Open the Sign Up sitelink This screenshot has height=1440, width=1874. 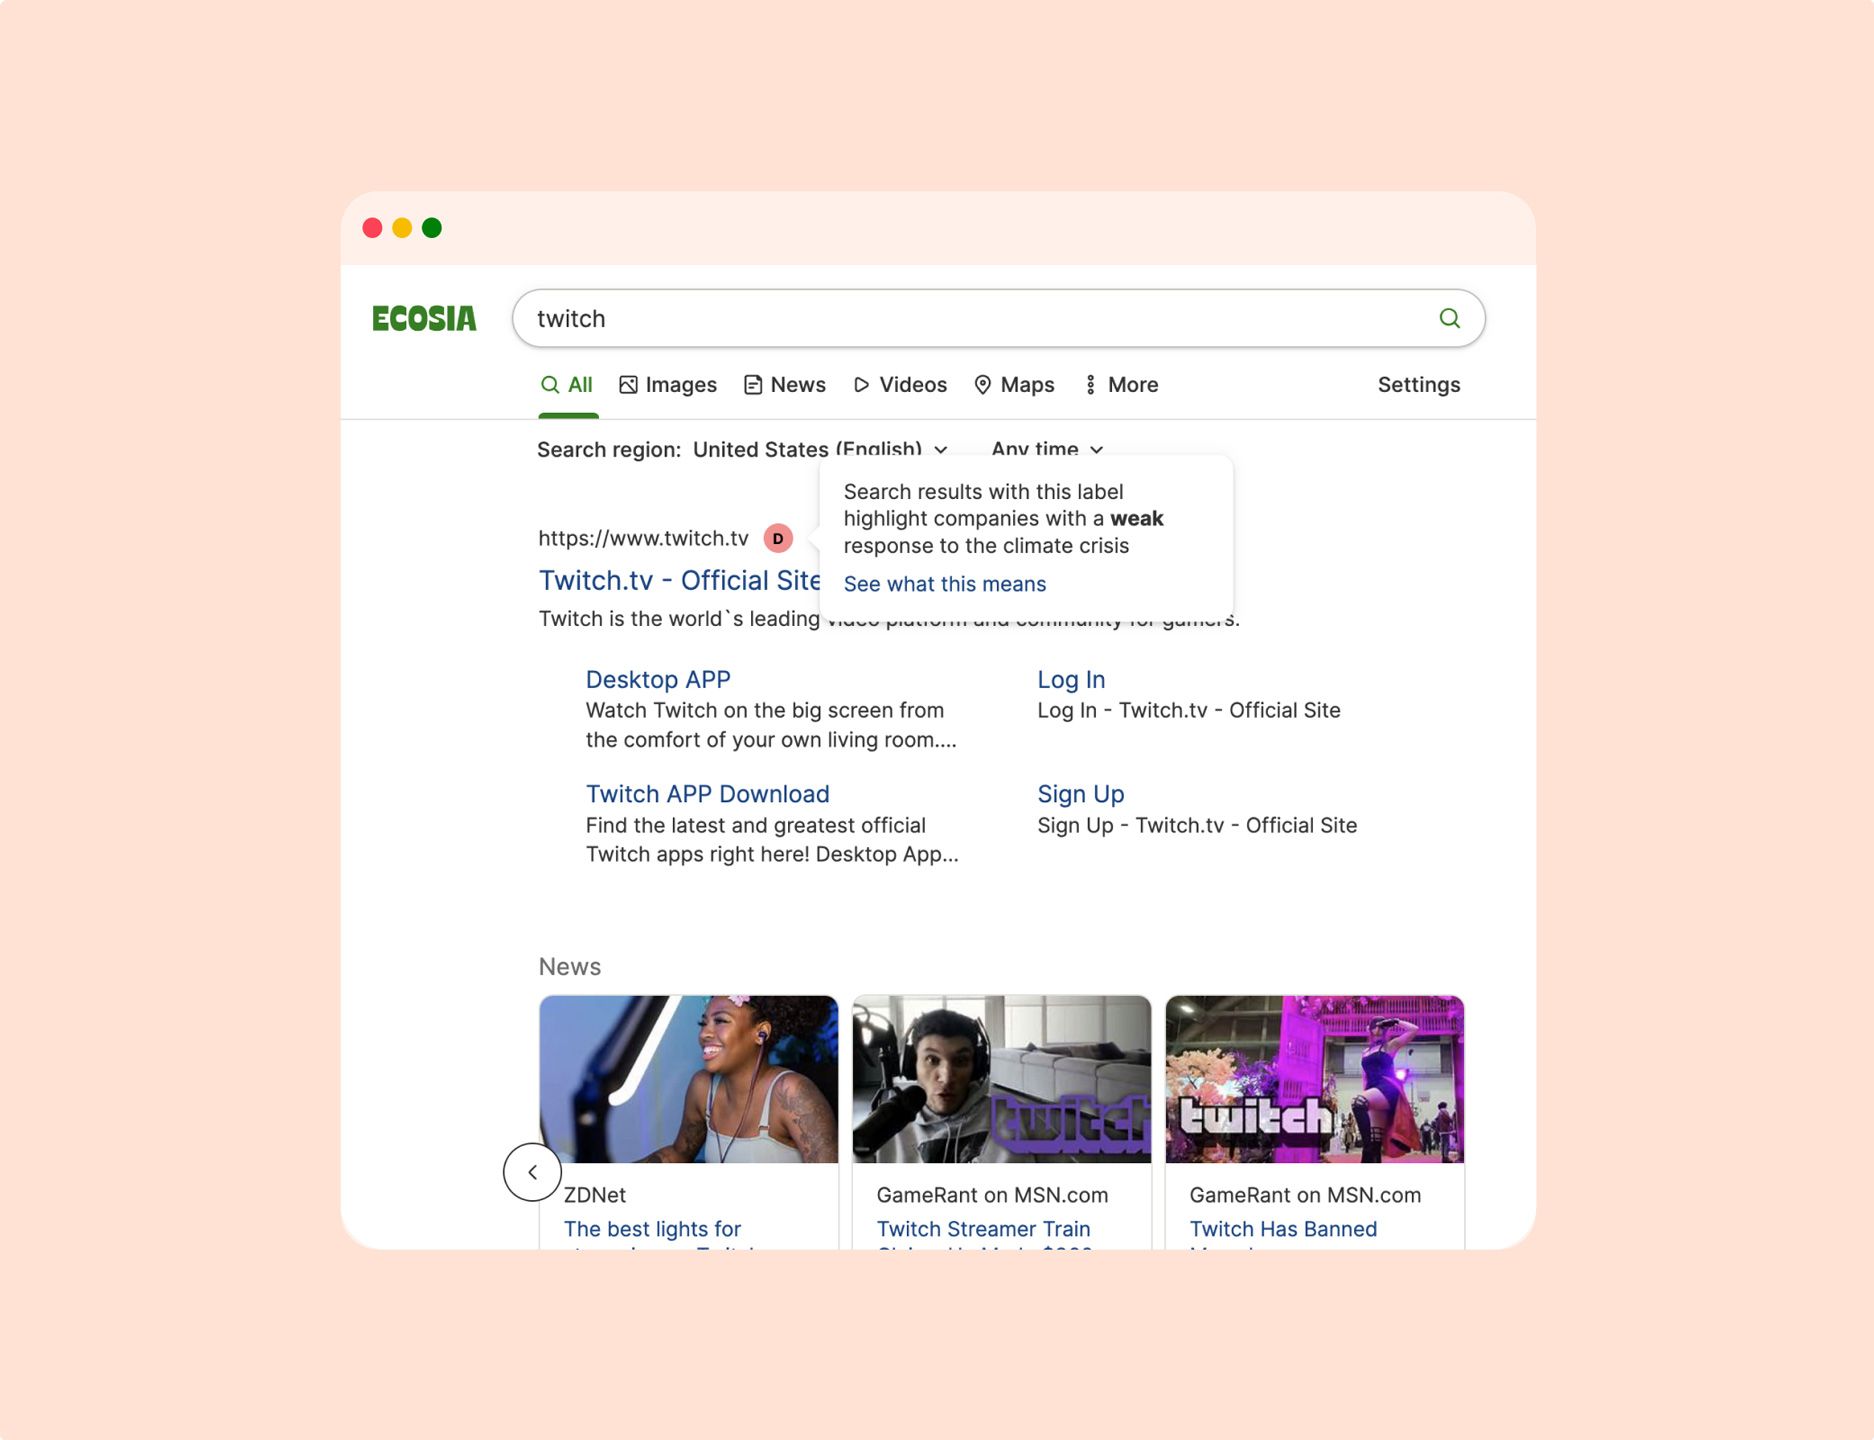point(1081,794)
